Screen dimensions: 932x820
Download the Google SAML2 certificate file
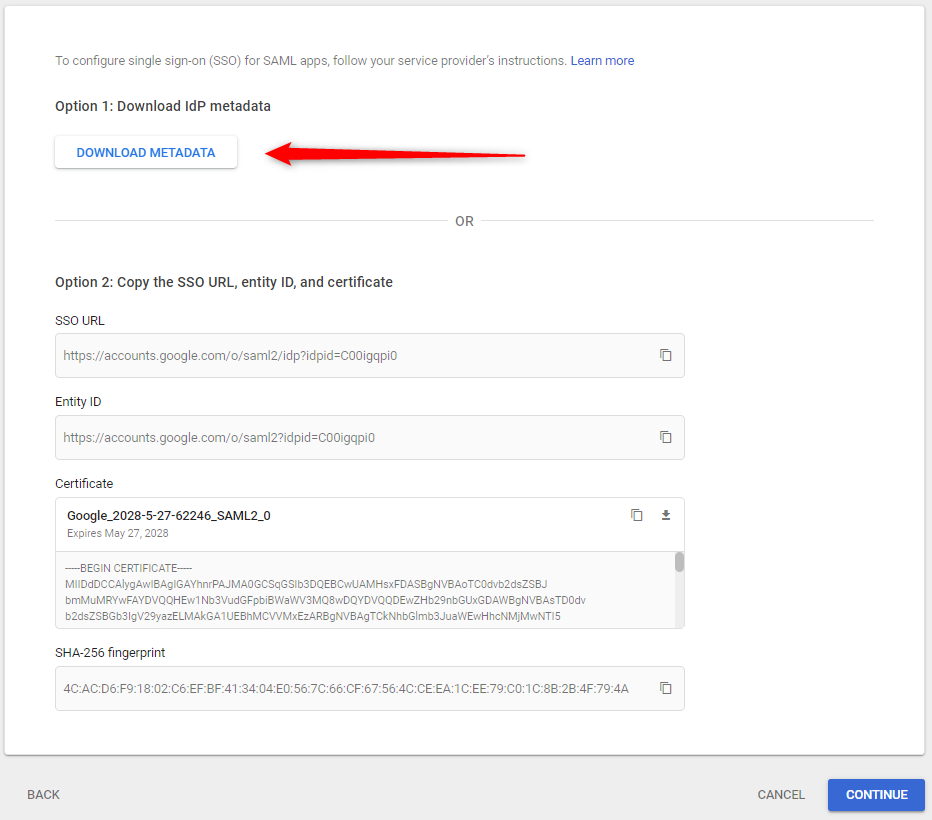[666, 515]
